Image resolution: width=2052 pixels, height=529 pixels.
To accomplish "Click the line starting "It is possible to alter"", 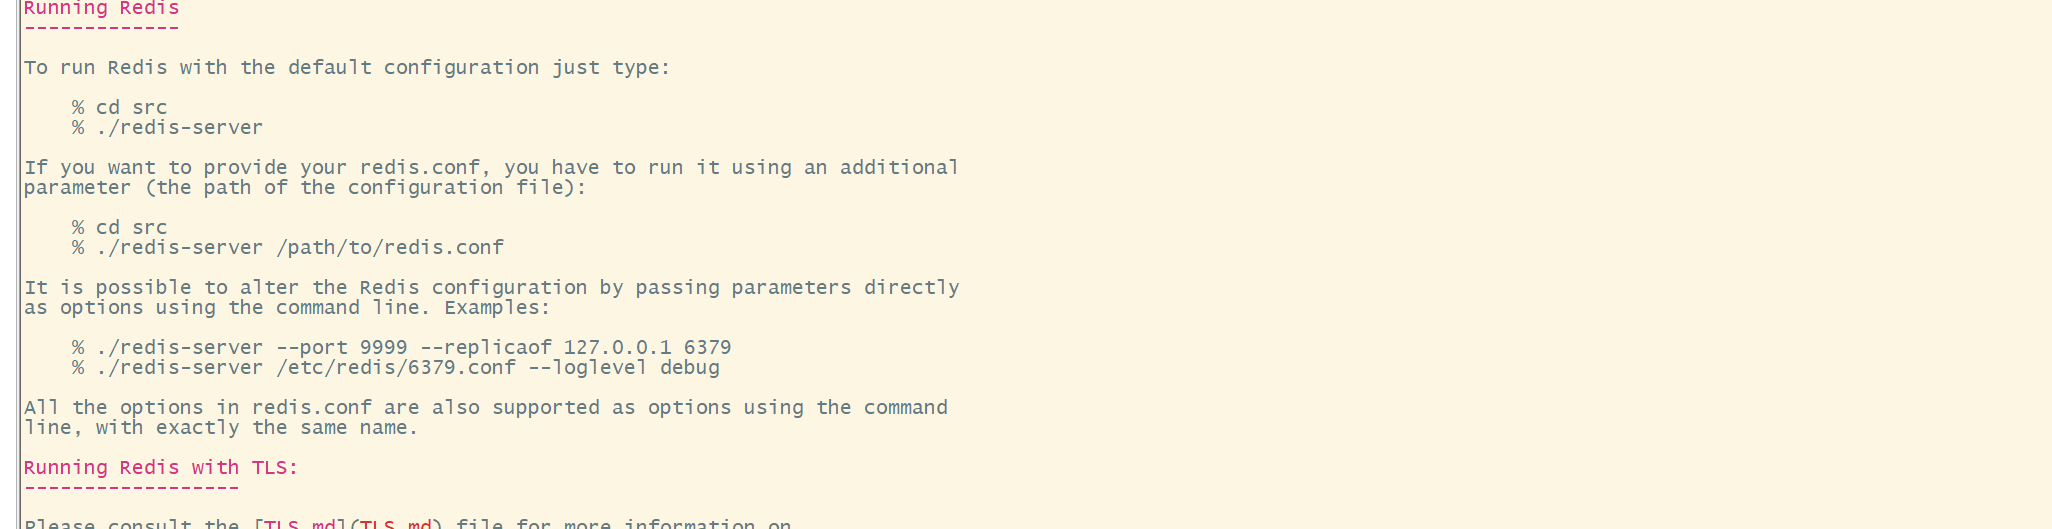I will tap(491, 288).
